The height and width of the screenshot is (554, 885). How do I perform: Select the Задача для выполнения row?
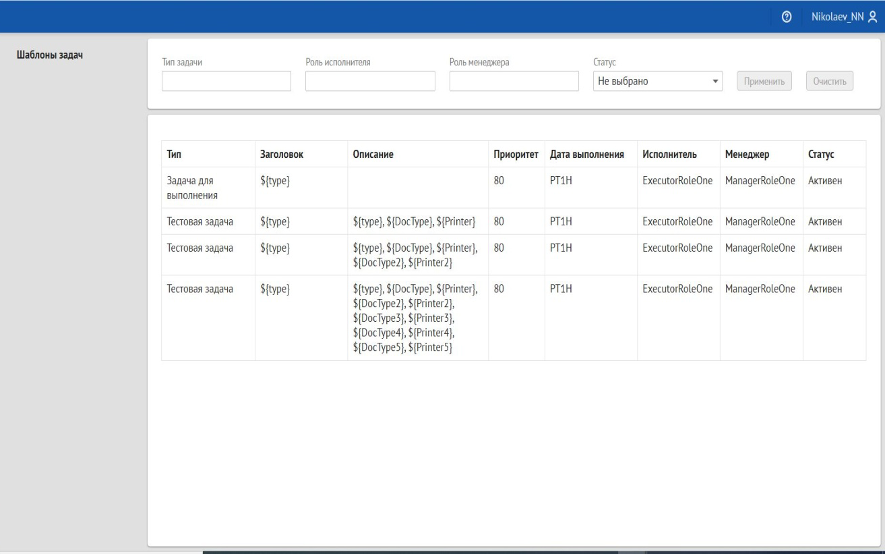[514, 188]
